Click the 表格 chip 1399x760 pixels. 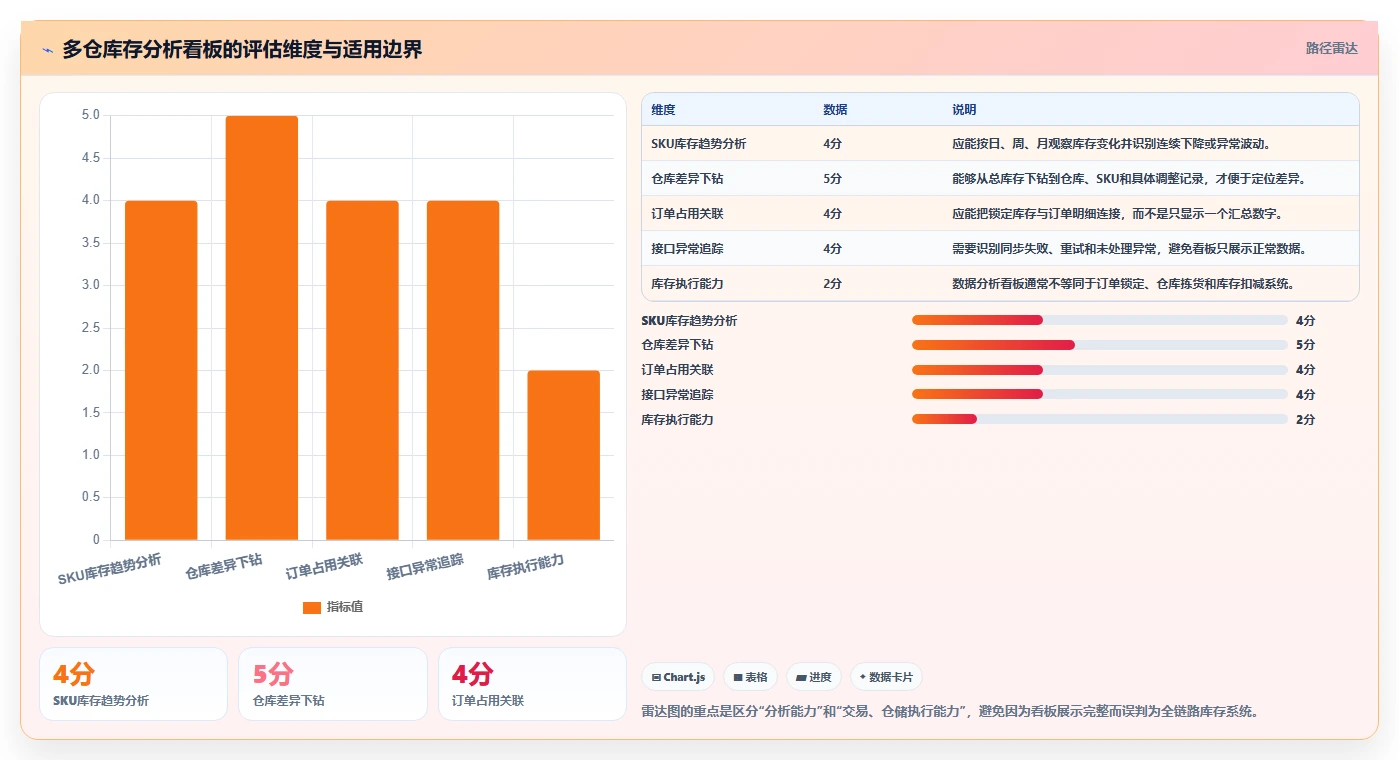click(750, 677)
